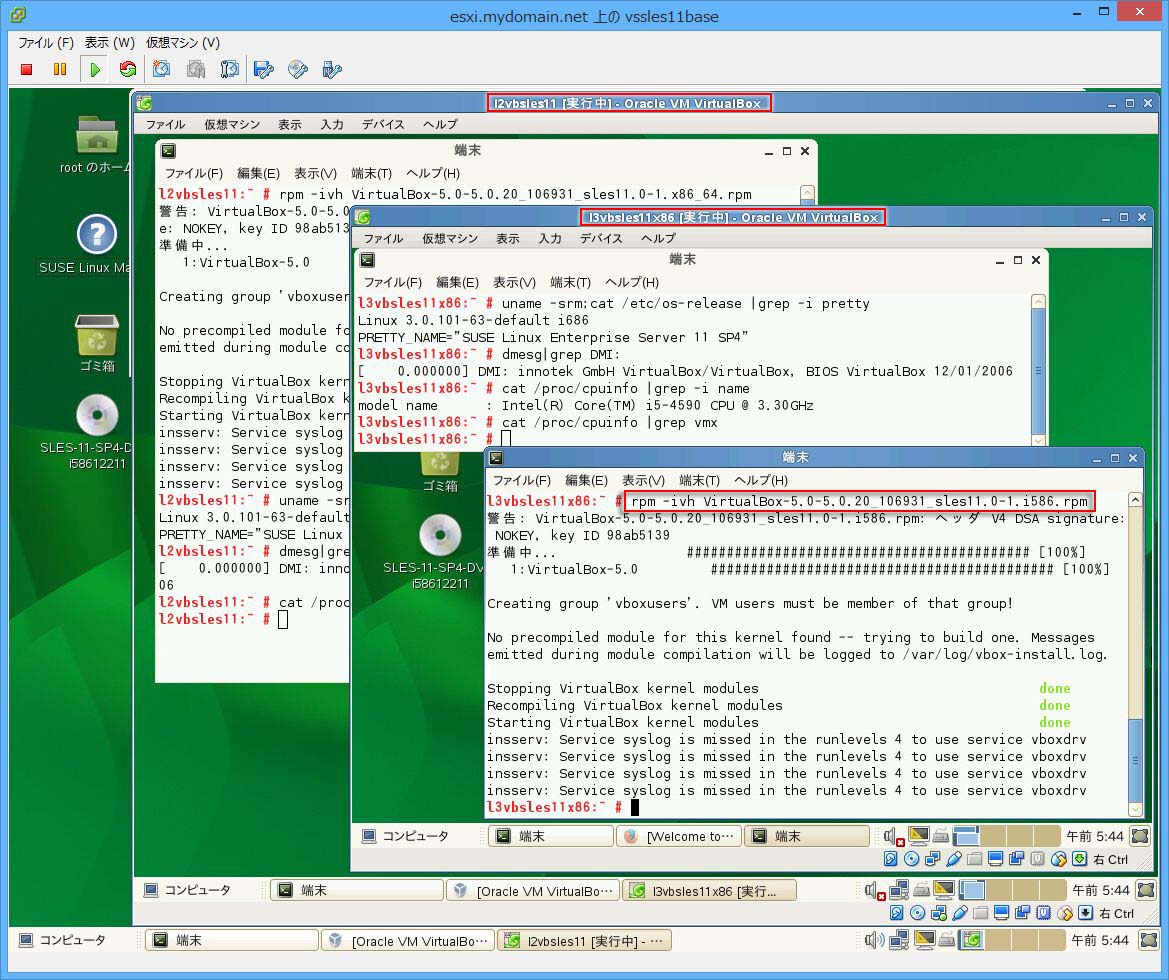1169x980 pixels.
Task: Click window menu icon of the rpm install terminal
Action: click(497, 457)
